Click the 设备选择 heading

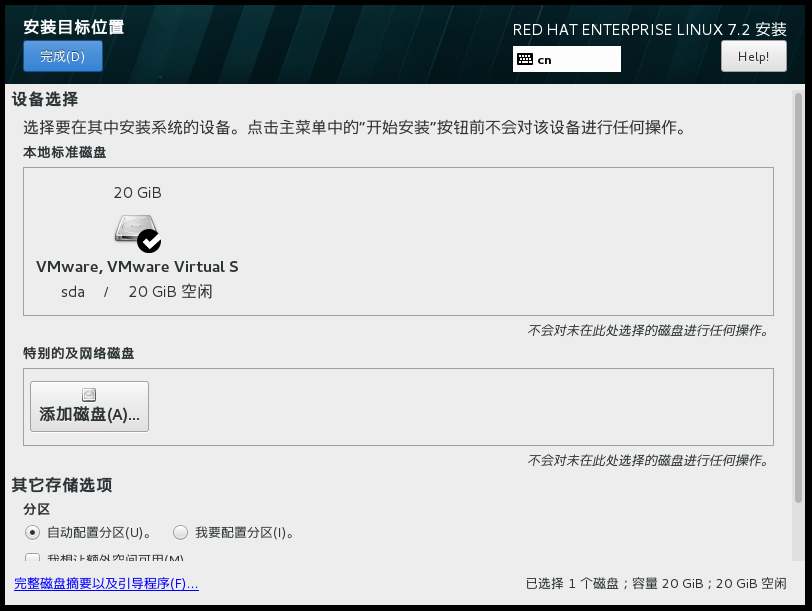coord(45,99)
